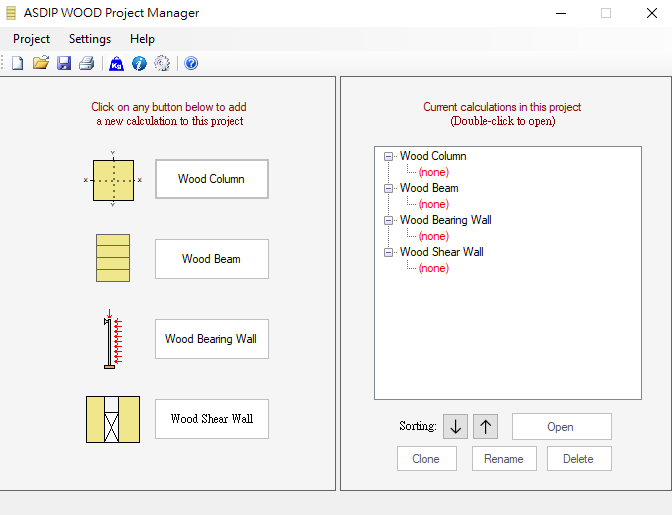Click the Delete button
The width and height of the screenshot is (672, 515).
(579, 459)
